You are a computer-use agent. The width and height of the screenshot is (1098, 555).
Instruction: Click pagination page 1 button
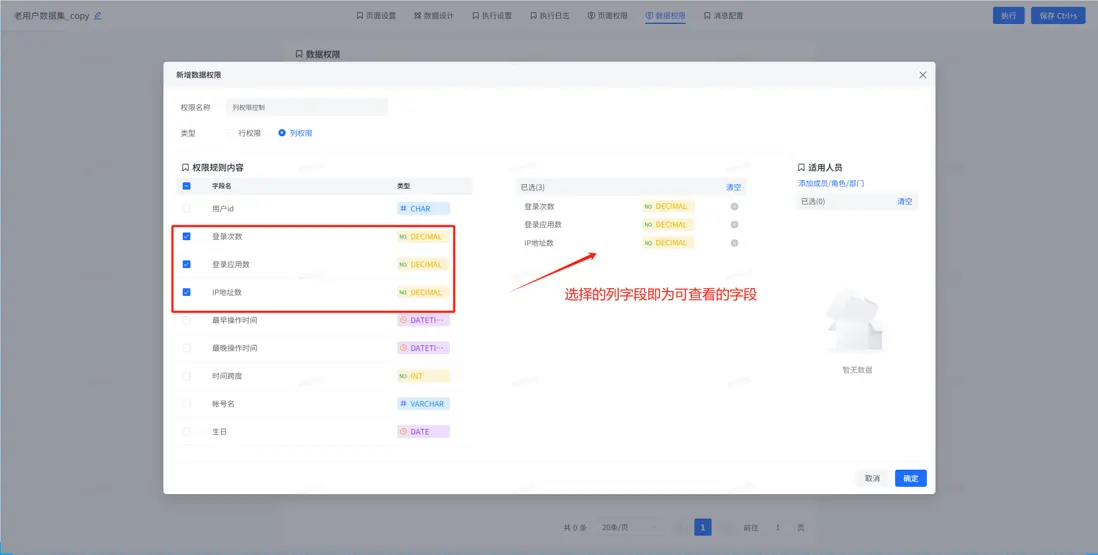tap(702, 528)
